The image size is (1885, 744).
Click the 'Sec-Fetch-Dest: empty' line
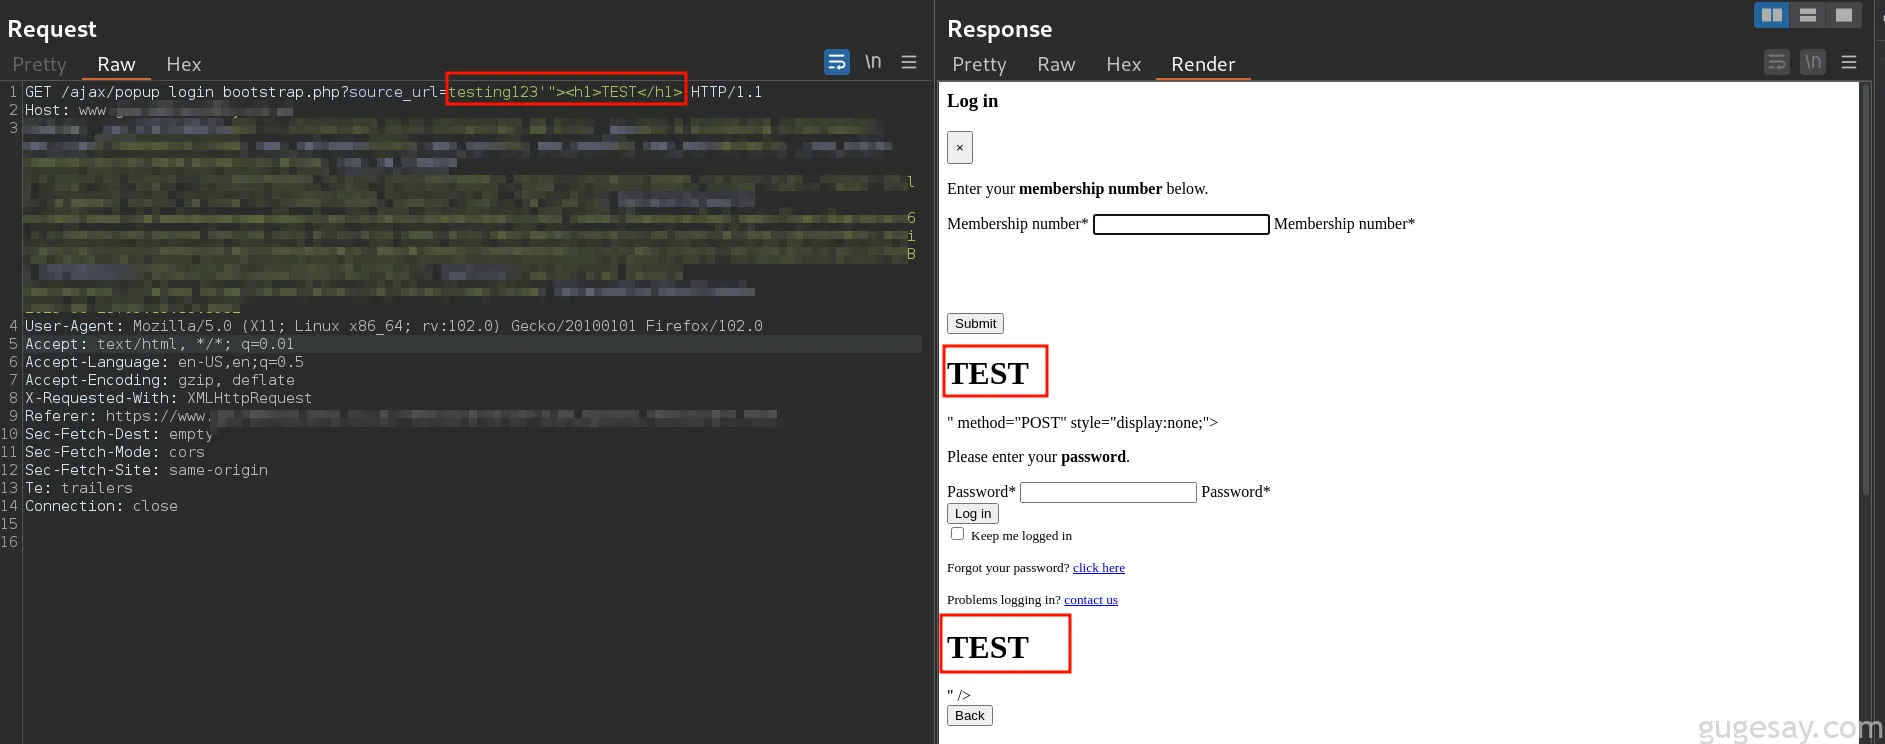tap(119, 434)
